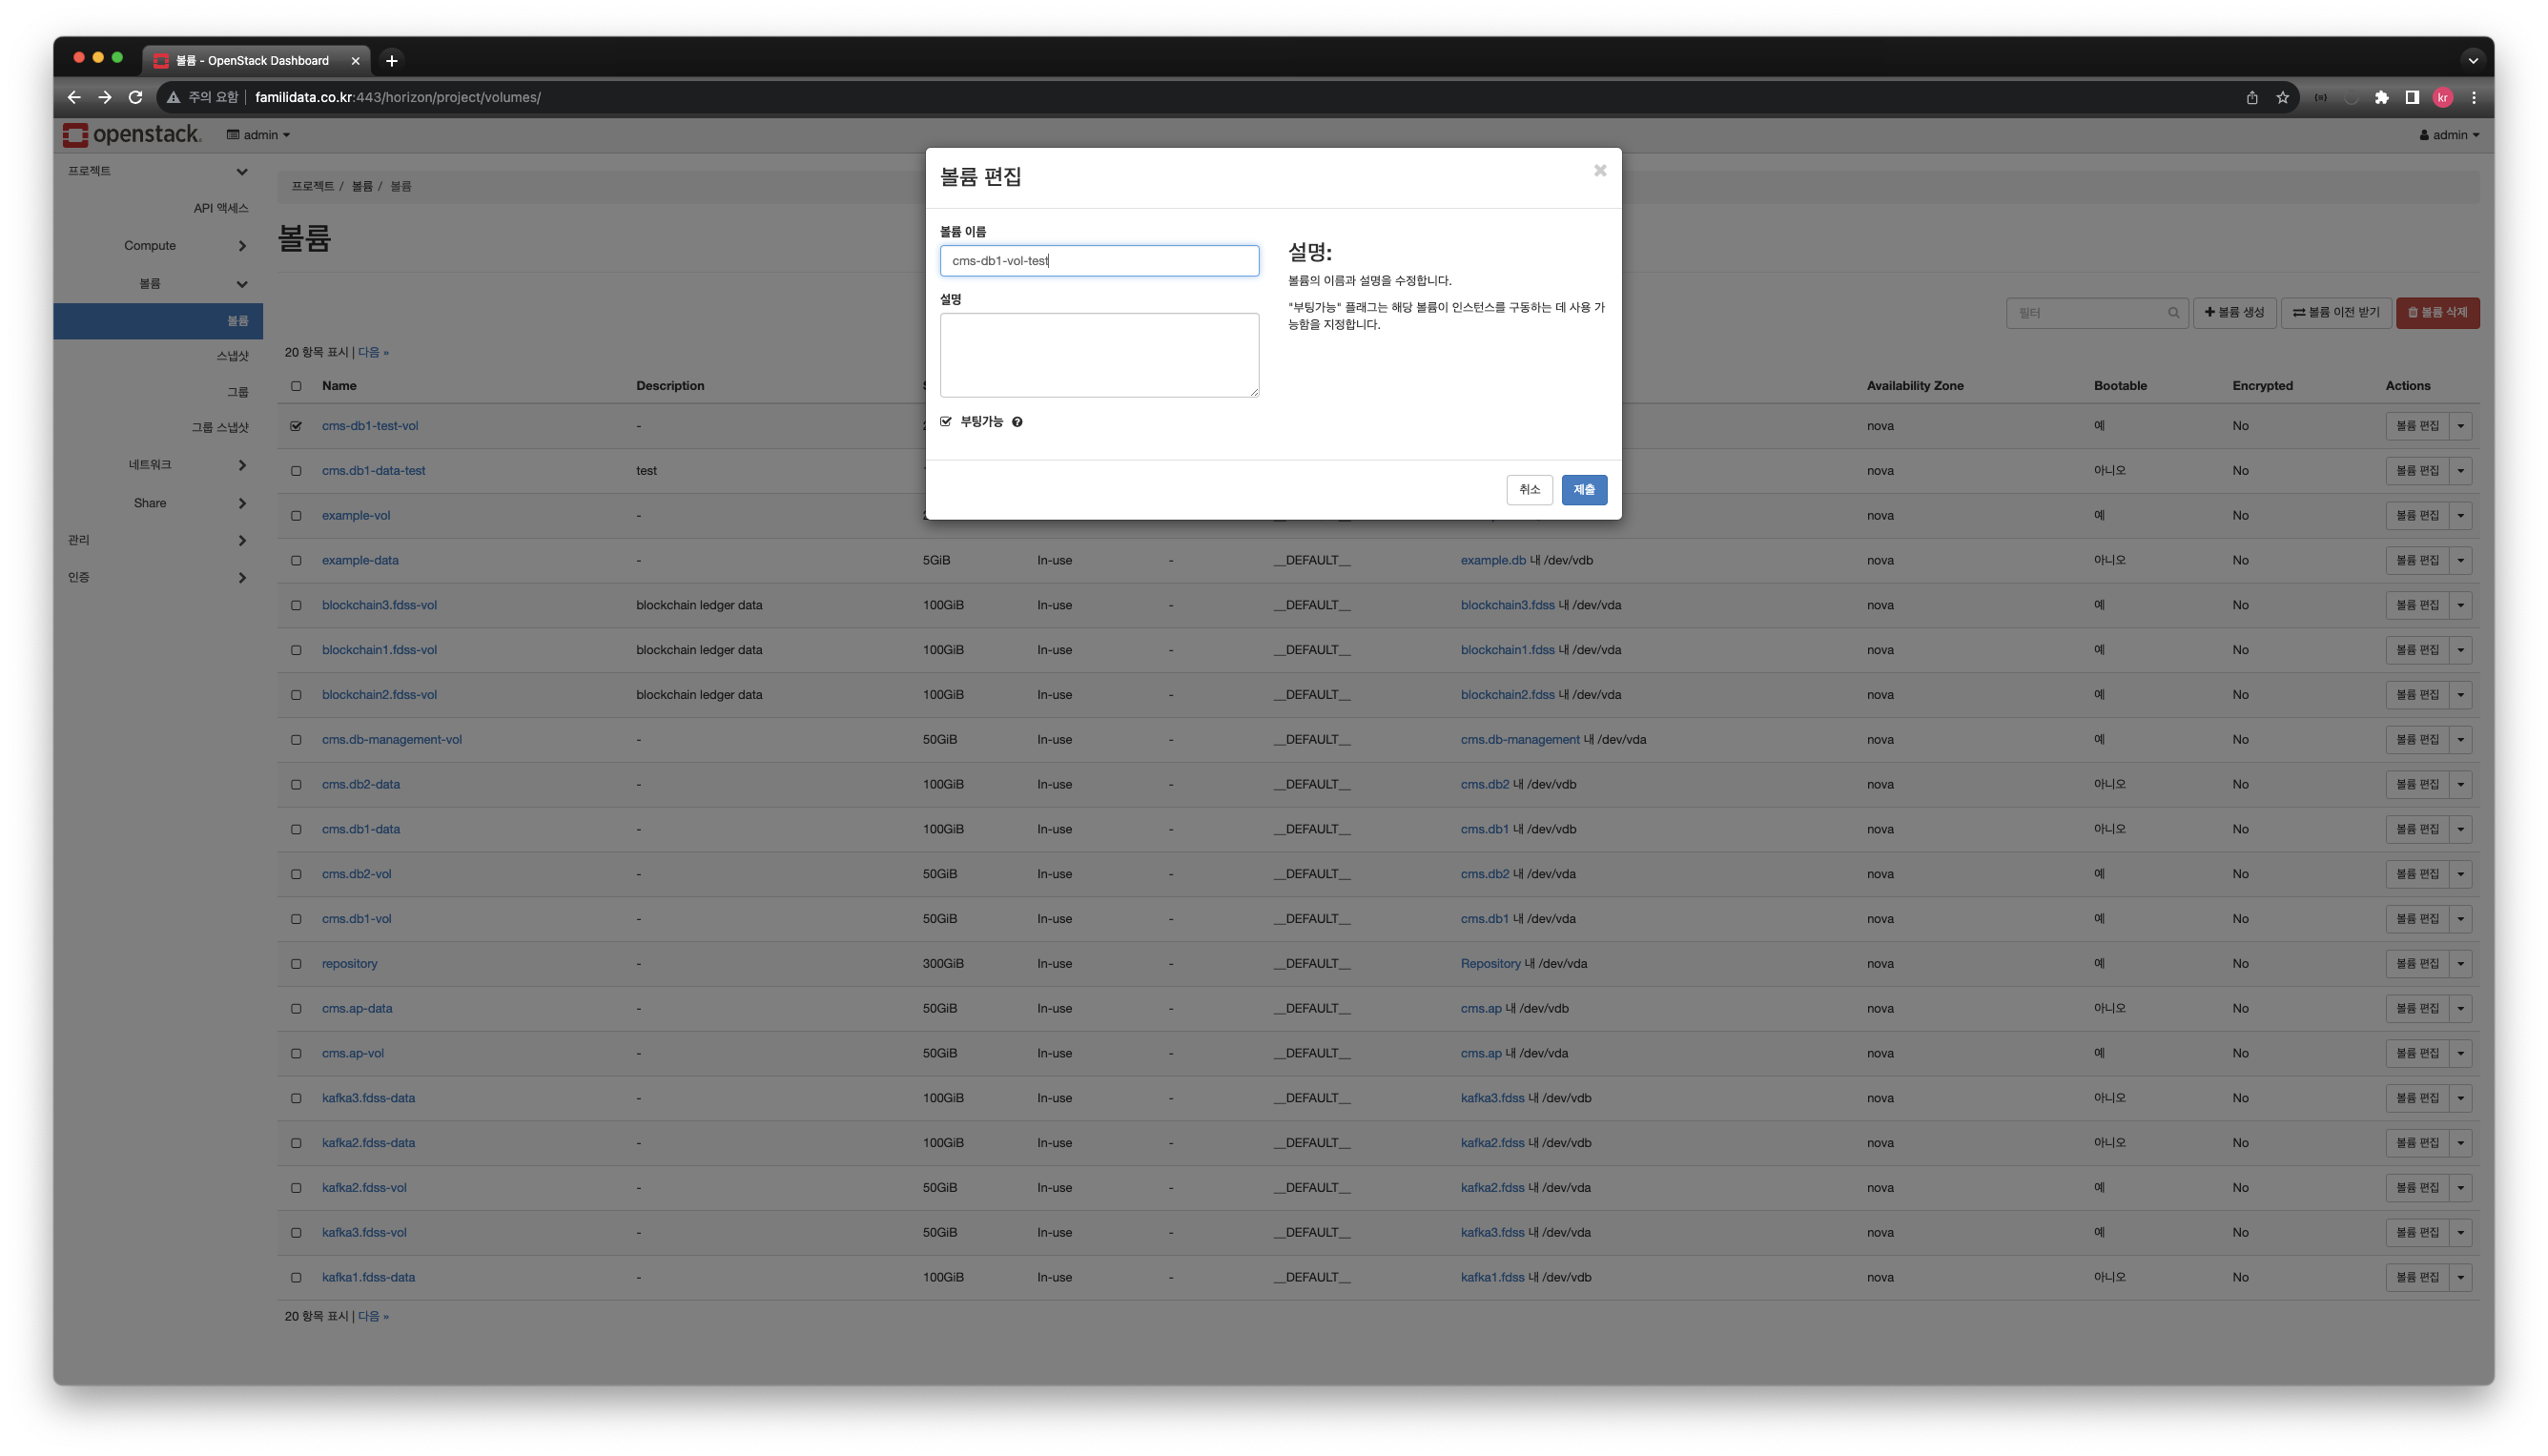The width and height of the screenshot is (2548, 1456).
Task: Expand the Compute sidebar section
Action: (x=185, y=246)
